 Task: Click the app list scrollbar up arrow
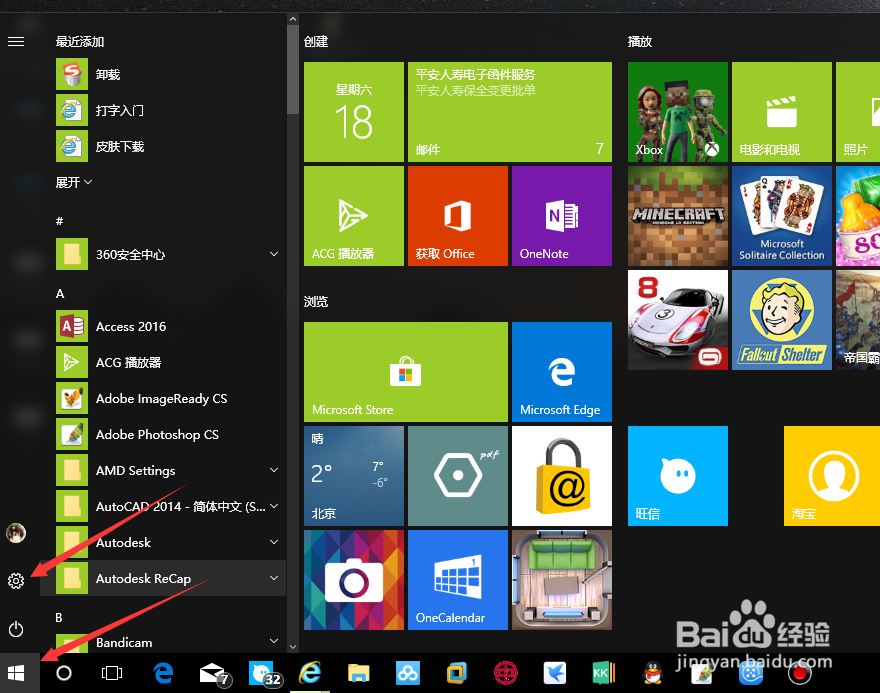[293, 19]
